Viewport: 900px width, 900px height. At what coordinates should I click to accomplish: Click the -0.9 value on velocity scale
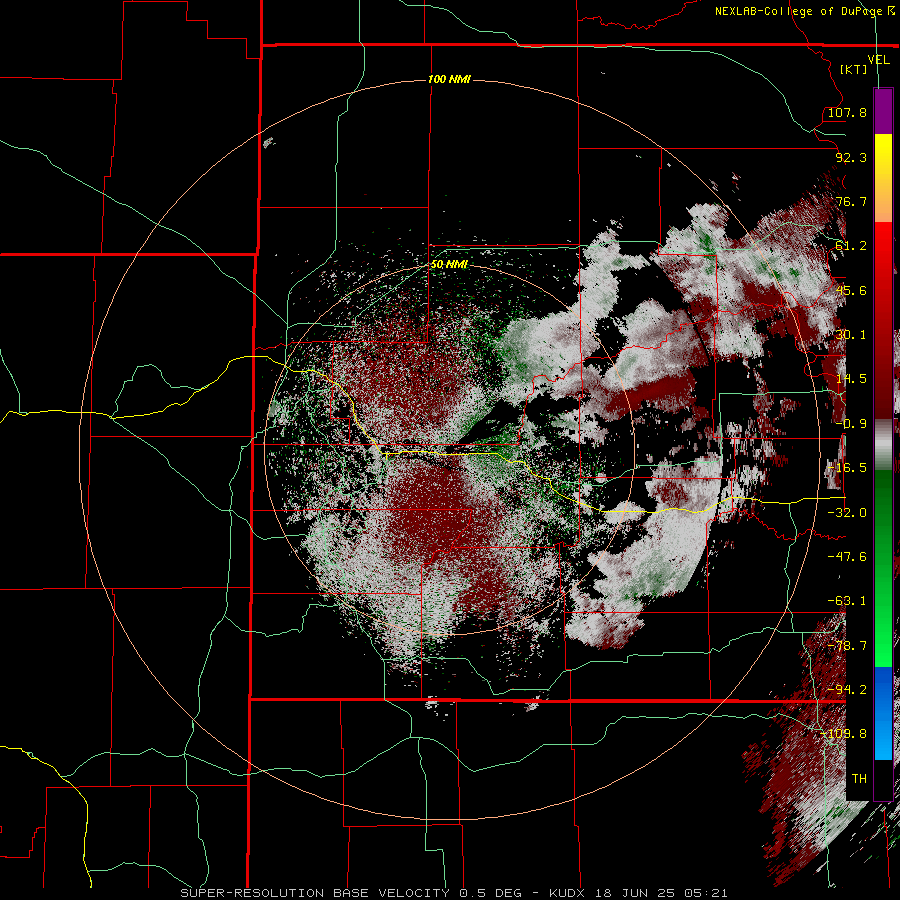tap(851, 424)
